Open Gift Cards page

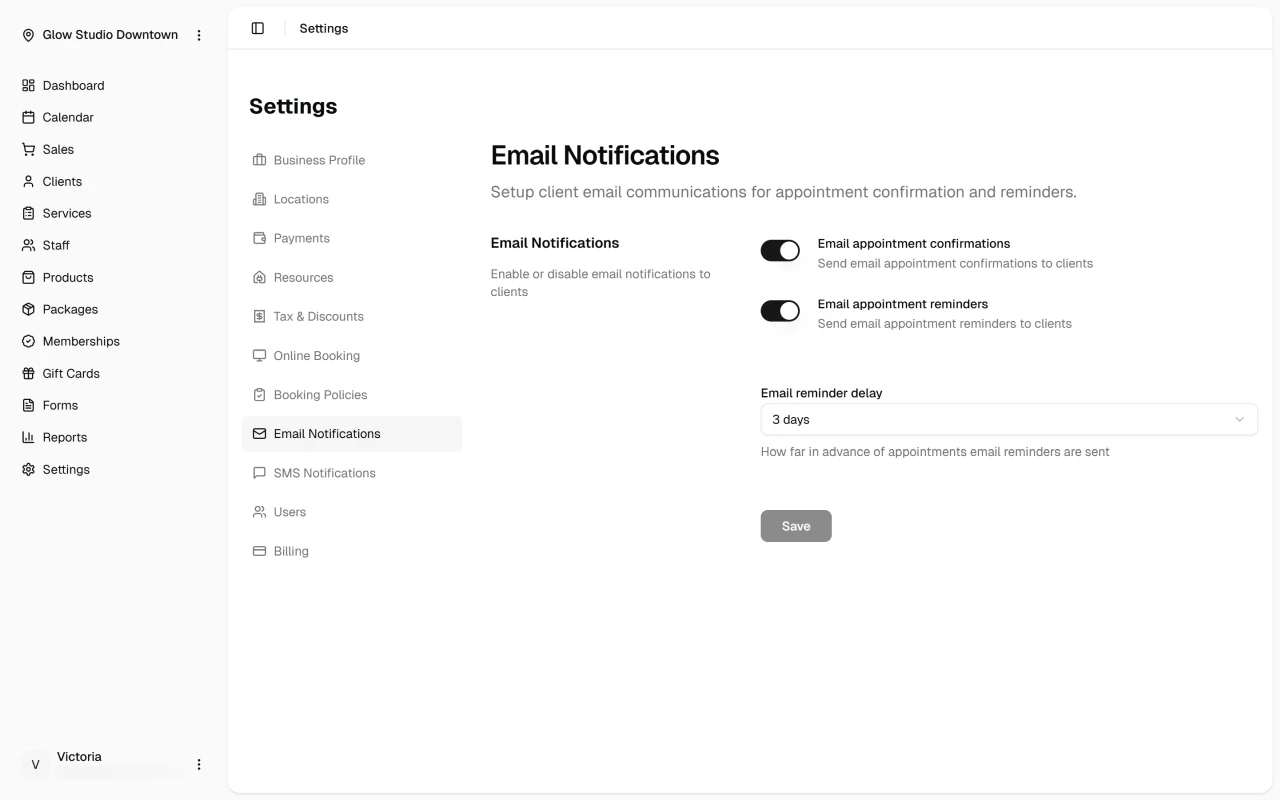click(113, 373)
